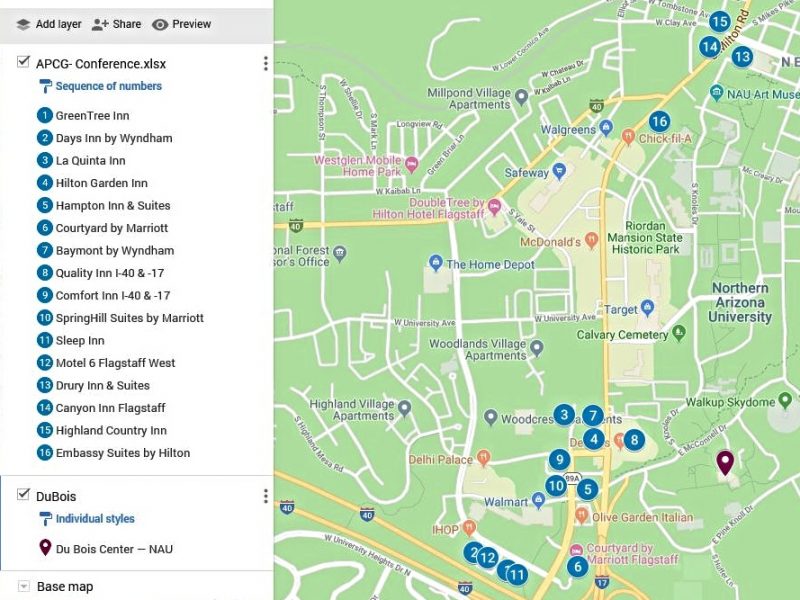800x600 pixels.
Task: Click map marker number 8
Action: coord(633,439)
